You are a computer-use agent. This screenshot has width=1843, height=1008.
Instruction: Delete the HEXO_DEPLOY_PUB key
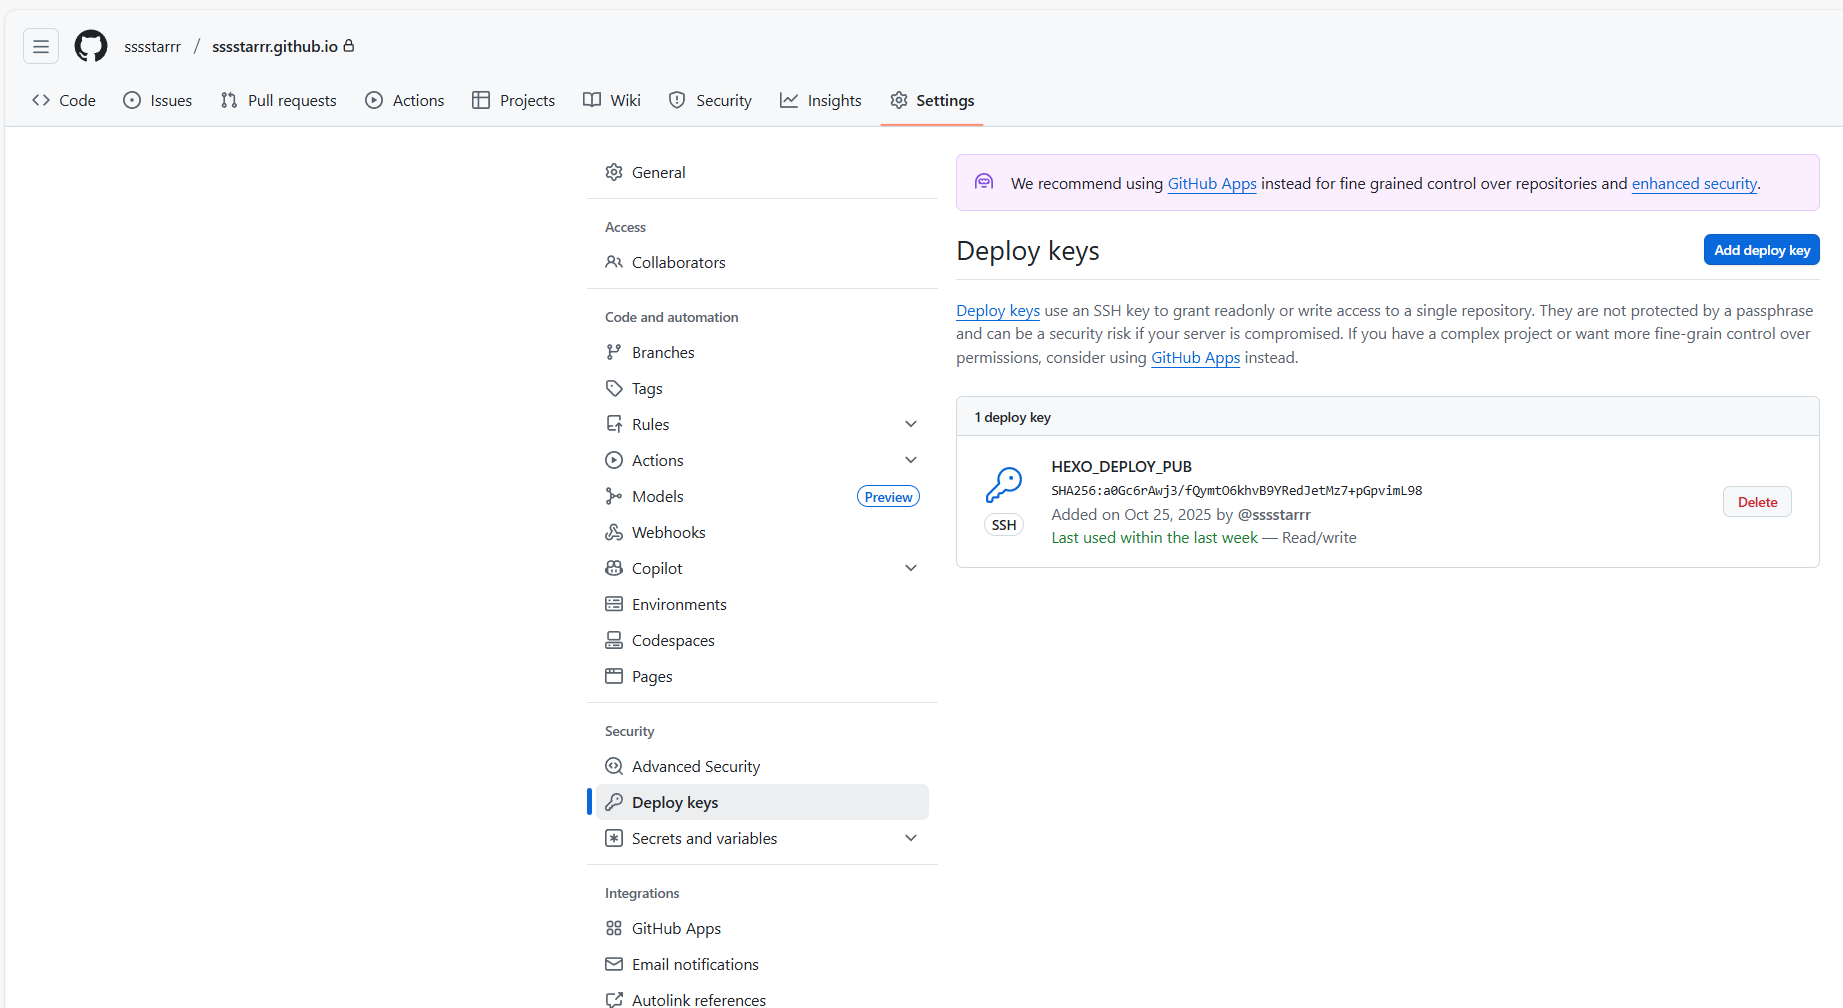pyautogui.click(x=1756, y=502)
